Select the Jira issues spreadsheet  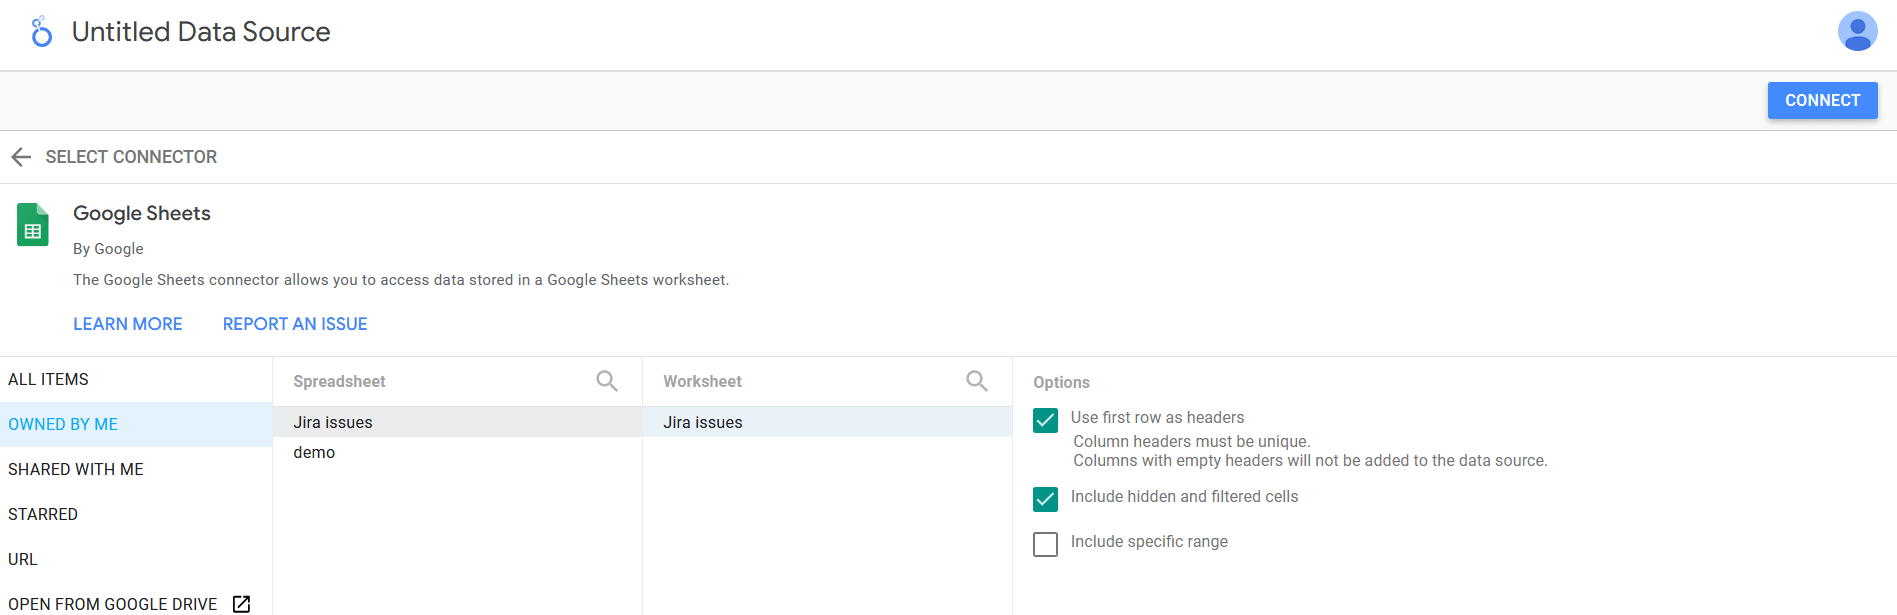pos(457,422)
